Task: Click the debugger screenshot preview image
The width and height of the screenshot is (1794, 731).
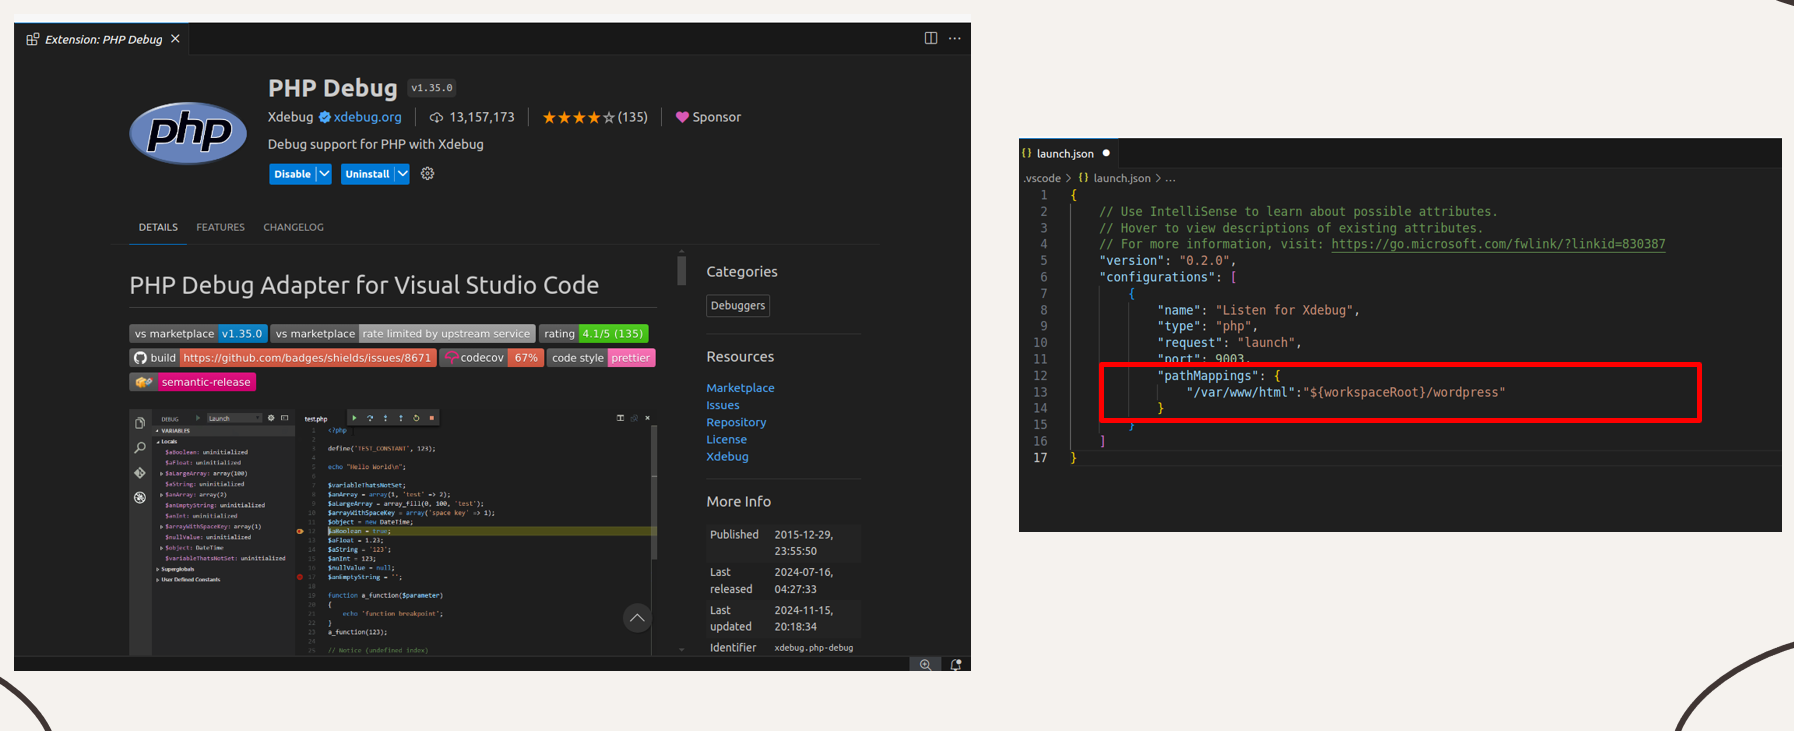Action: (x=393, y=531)
